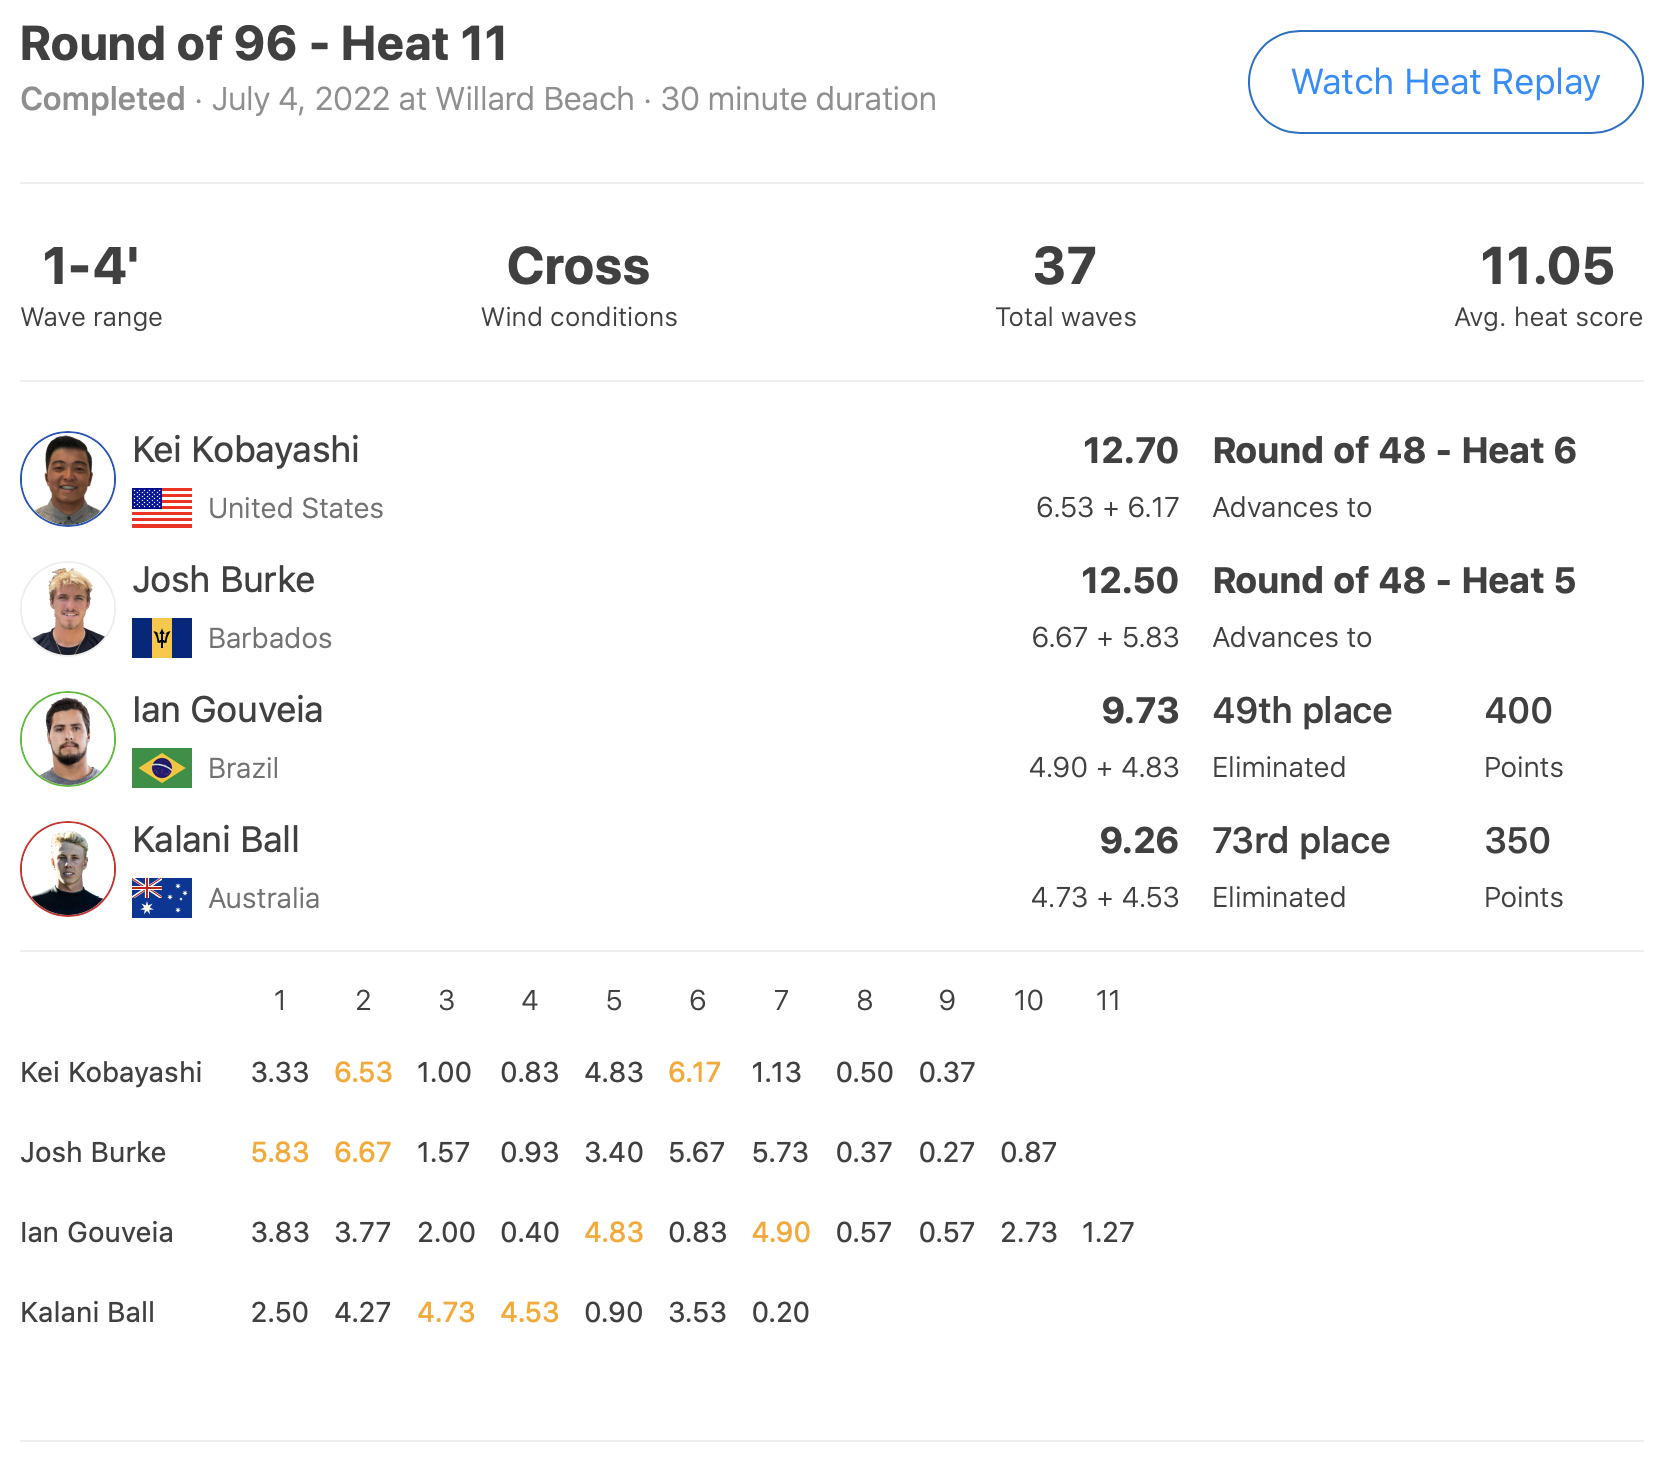
Task: Select the Ian Gouveia name heading
Action: click(x=228, y=710)
